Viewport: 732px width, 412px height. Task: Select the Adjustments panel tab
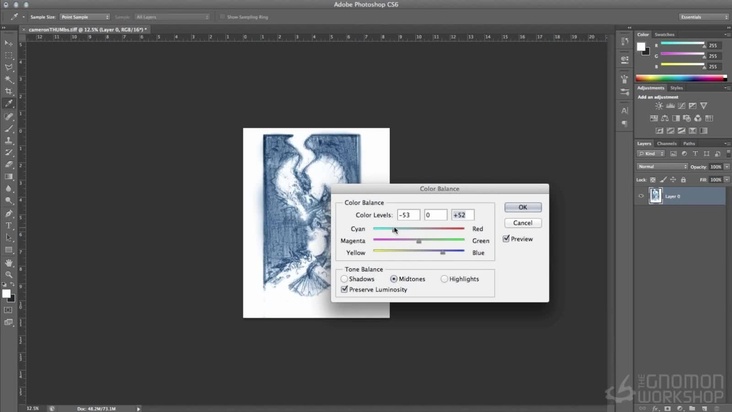[x=650, y=88]
